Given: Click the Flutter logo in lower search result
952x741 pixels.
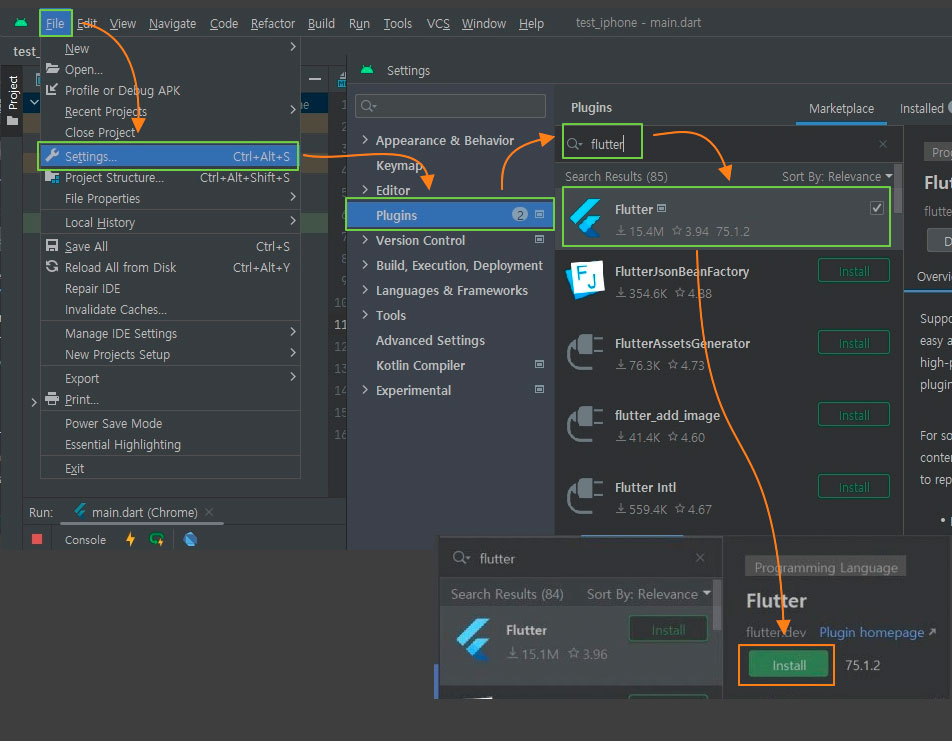Looking at the screenshot, I should [474, 639].
